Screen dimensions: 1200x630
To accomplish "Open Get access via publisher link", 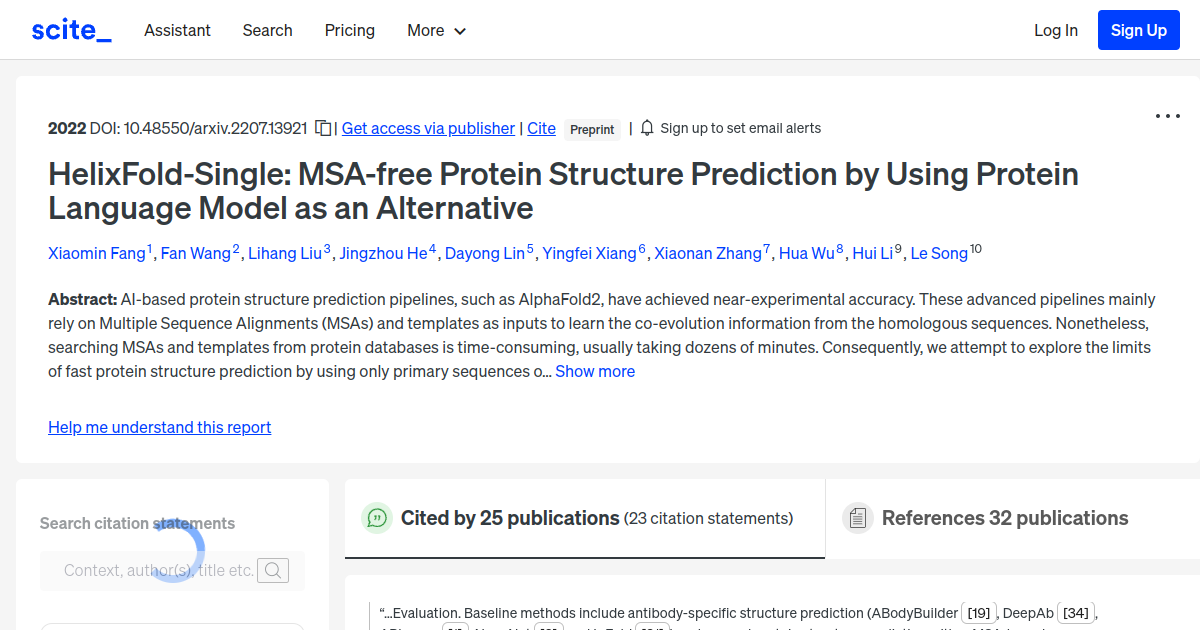I will 428,128.
